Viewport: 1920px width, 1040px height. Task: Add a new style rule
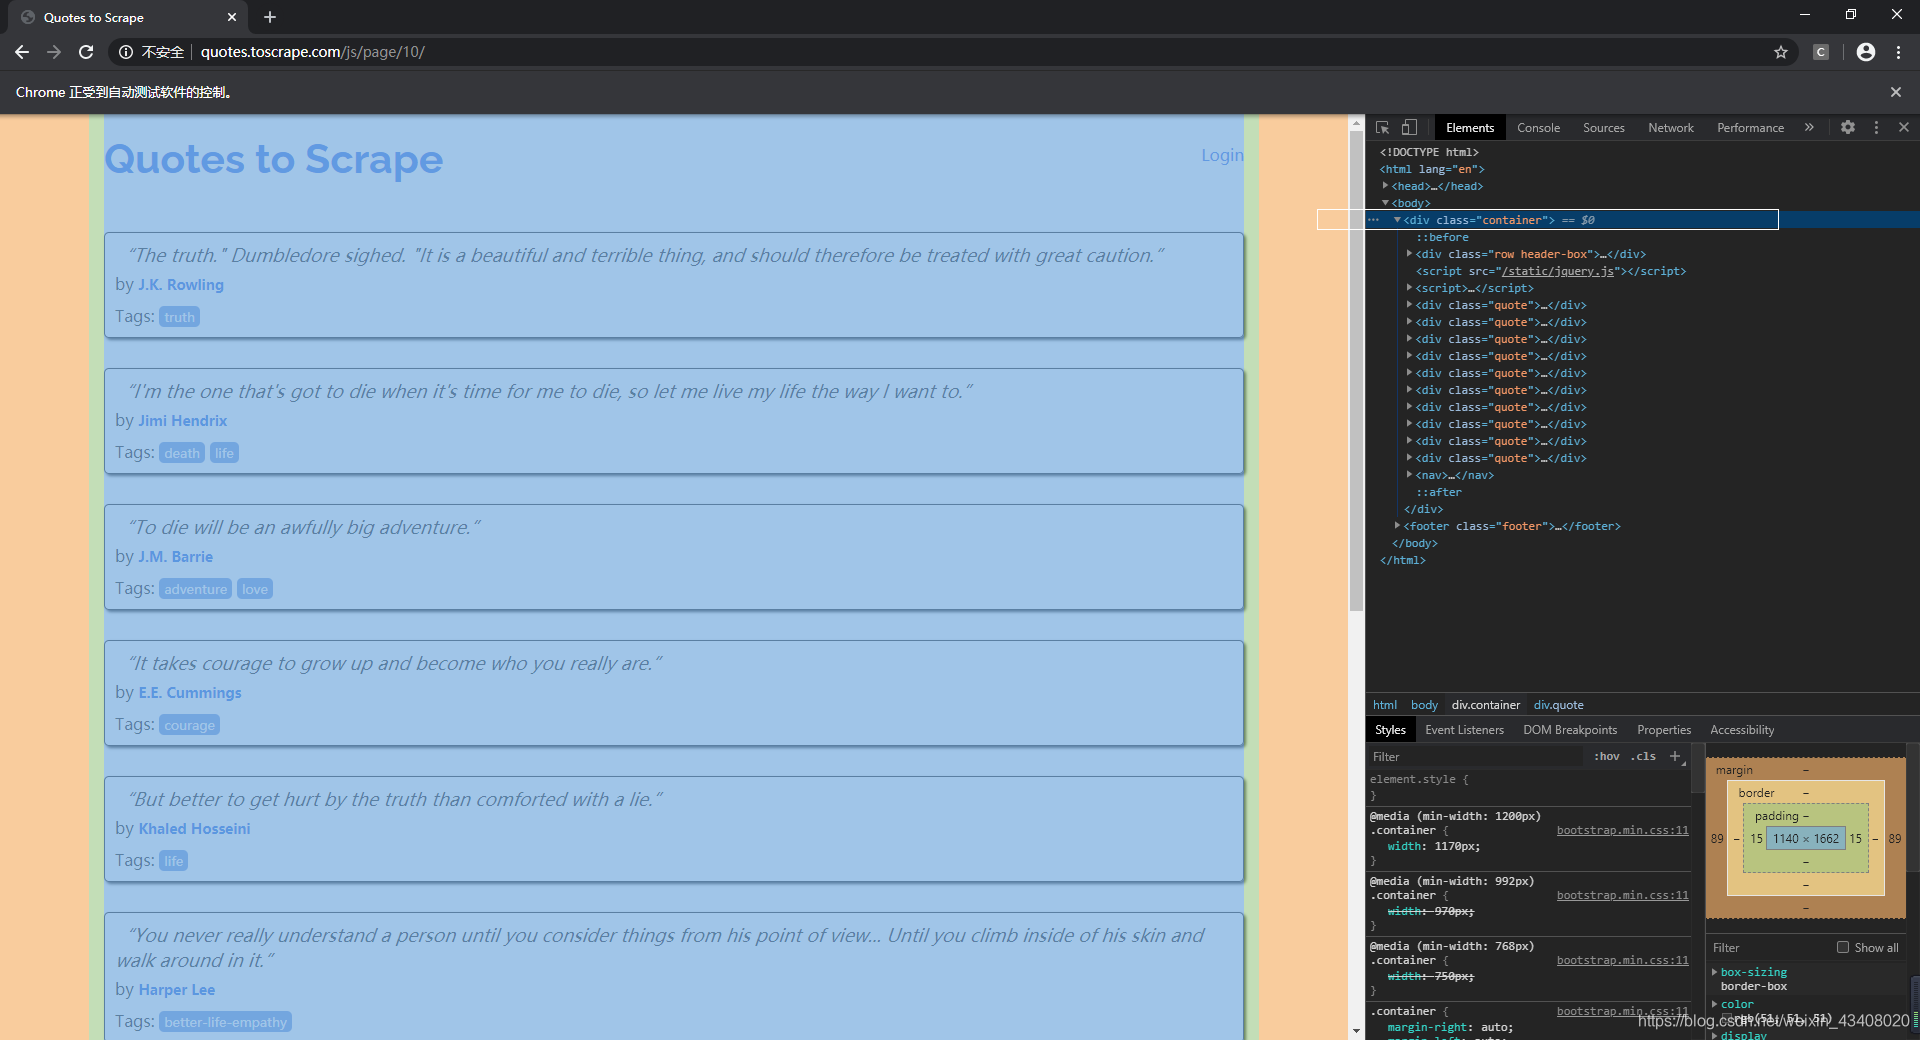point(1675,756)
